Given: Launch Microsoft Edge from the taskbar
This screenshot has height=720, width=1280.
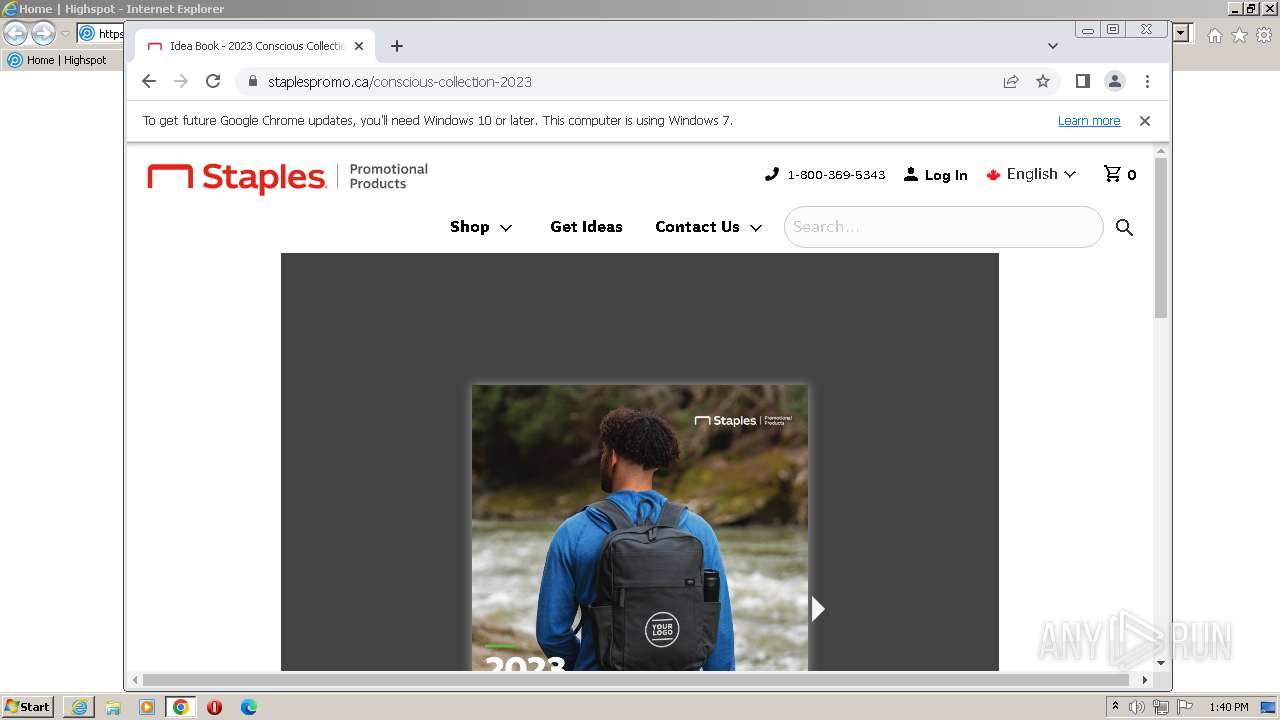Looking at the screenshot, I should click(x=249, y=707).
